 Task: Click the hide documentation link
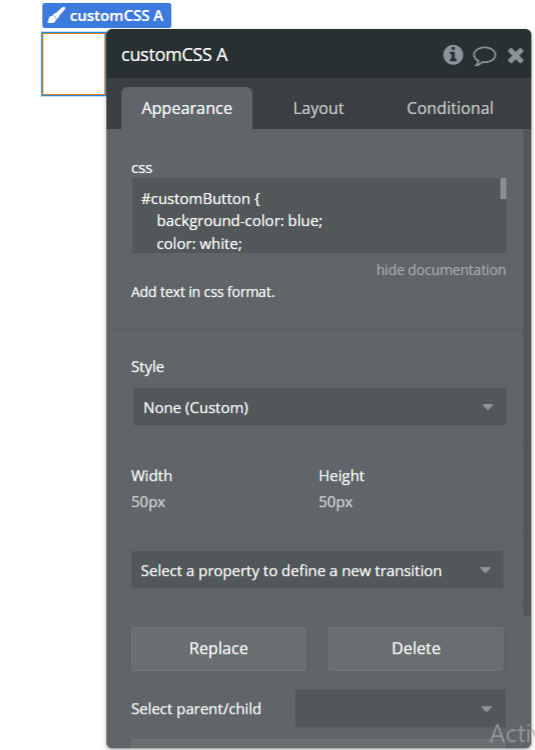click(x=441, y=270)
